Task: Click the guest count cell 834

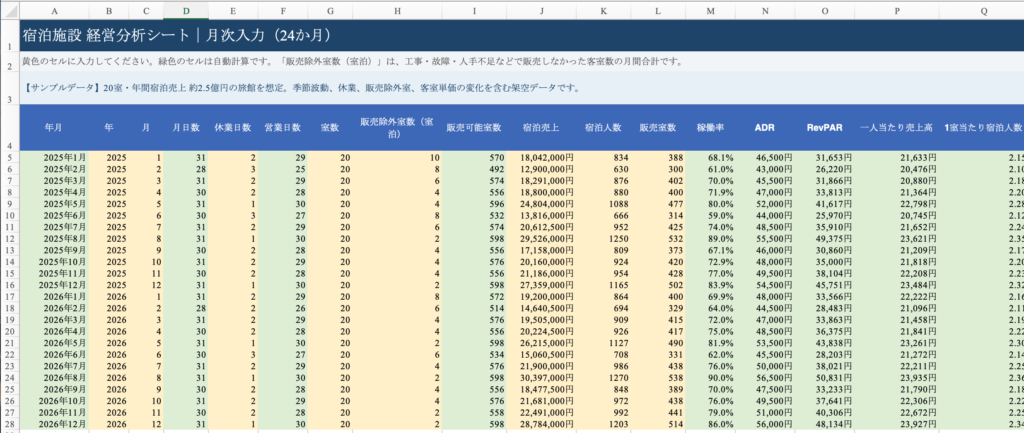Action: (x=603, y=157)
